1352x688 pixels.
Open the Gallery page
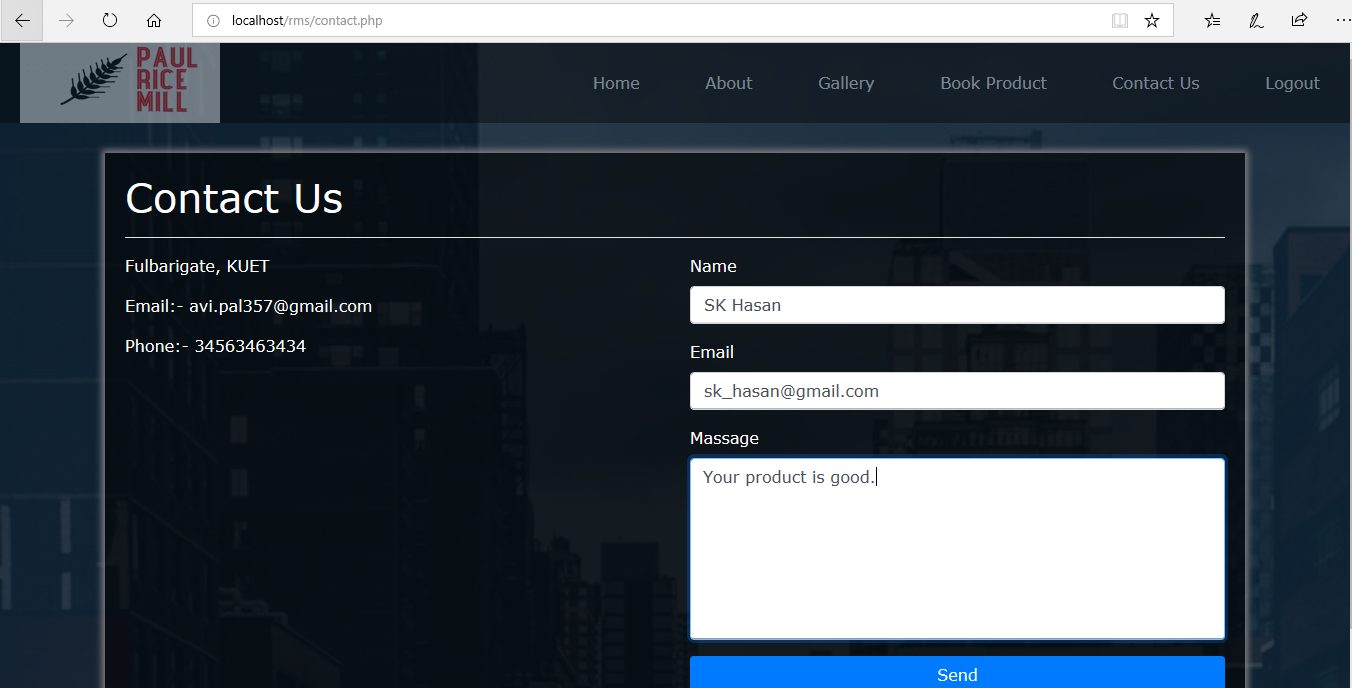click(846, 83)
